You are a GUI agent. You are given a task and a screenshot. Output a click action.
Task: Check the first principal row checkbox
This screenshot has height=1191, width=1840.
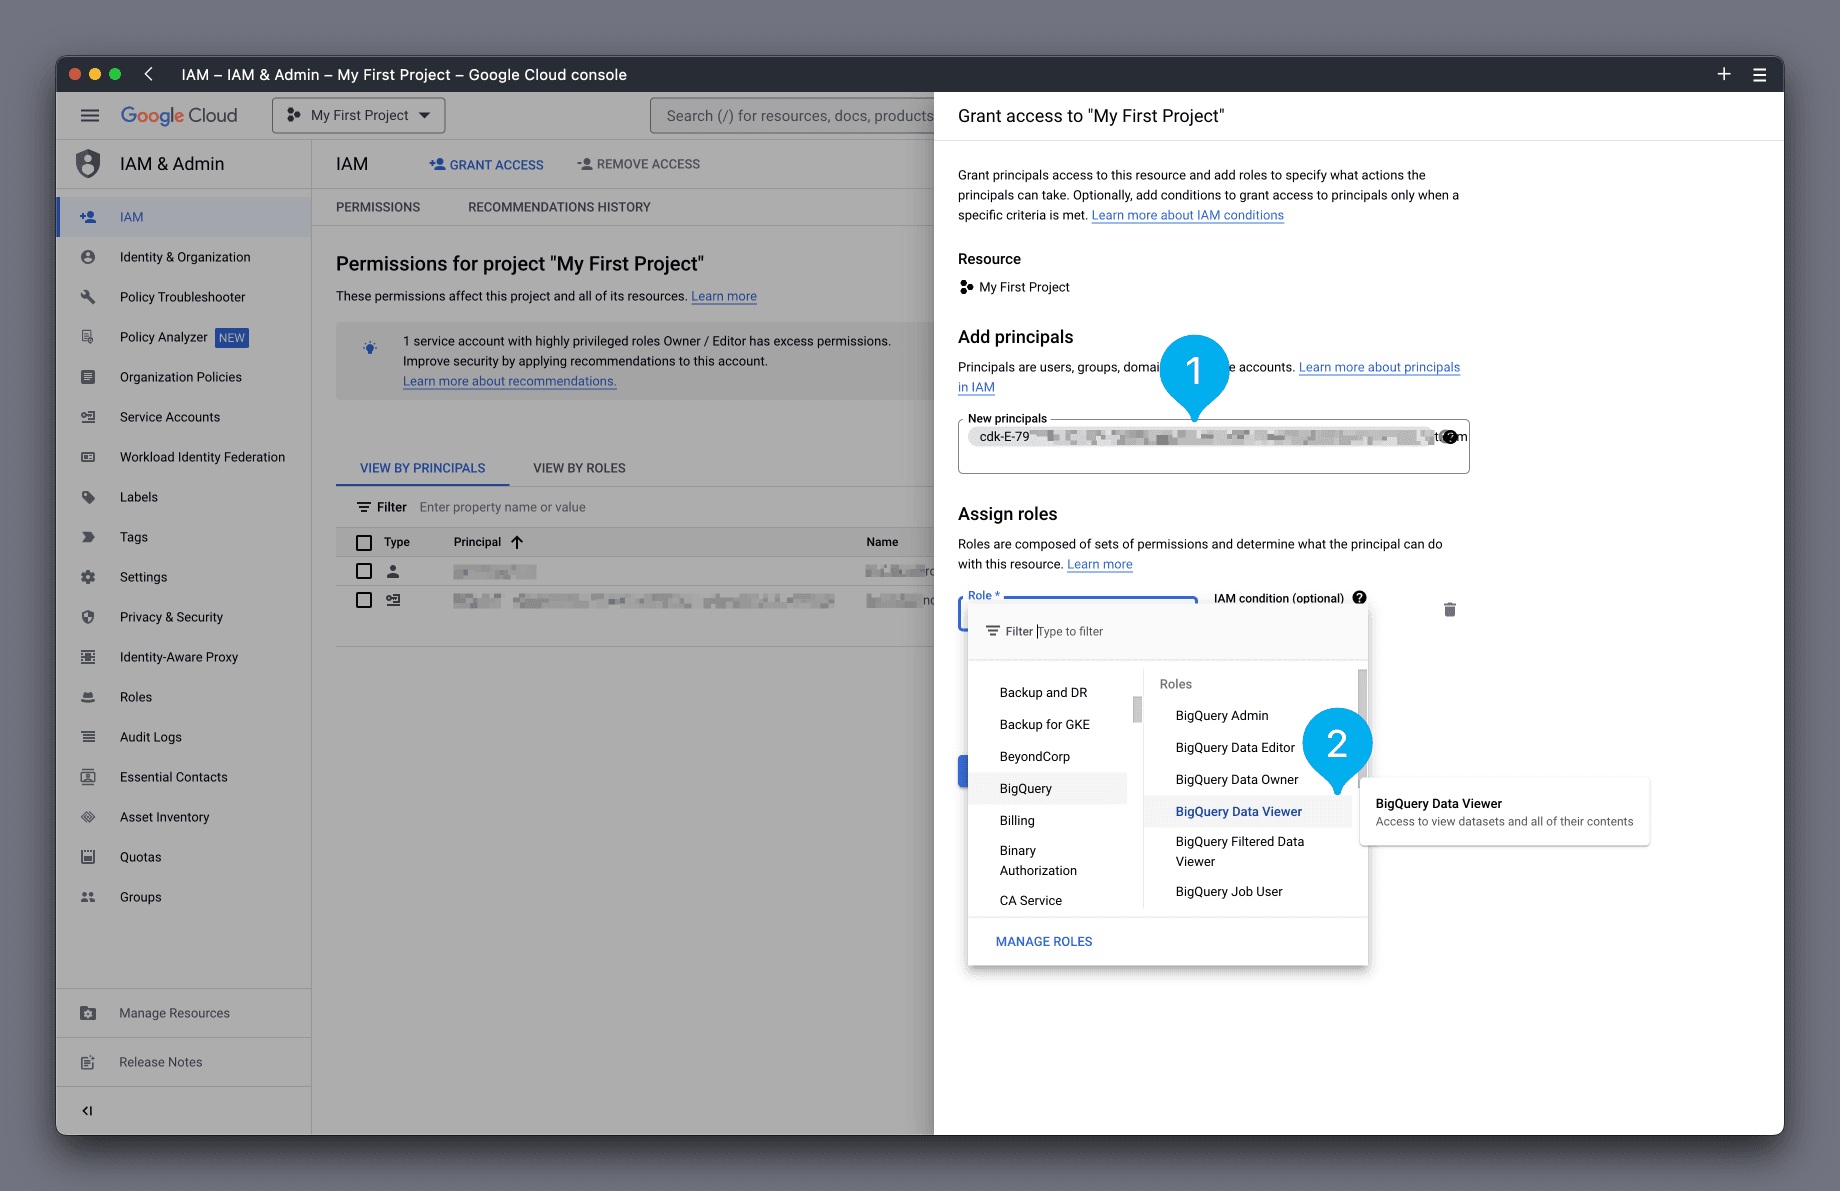coord(364,572)
